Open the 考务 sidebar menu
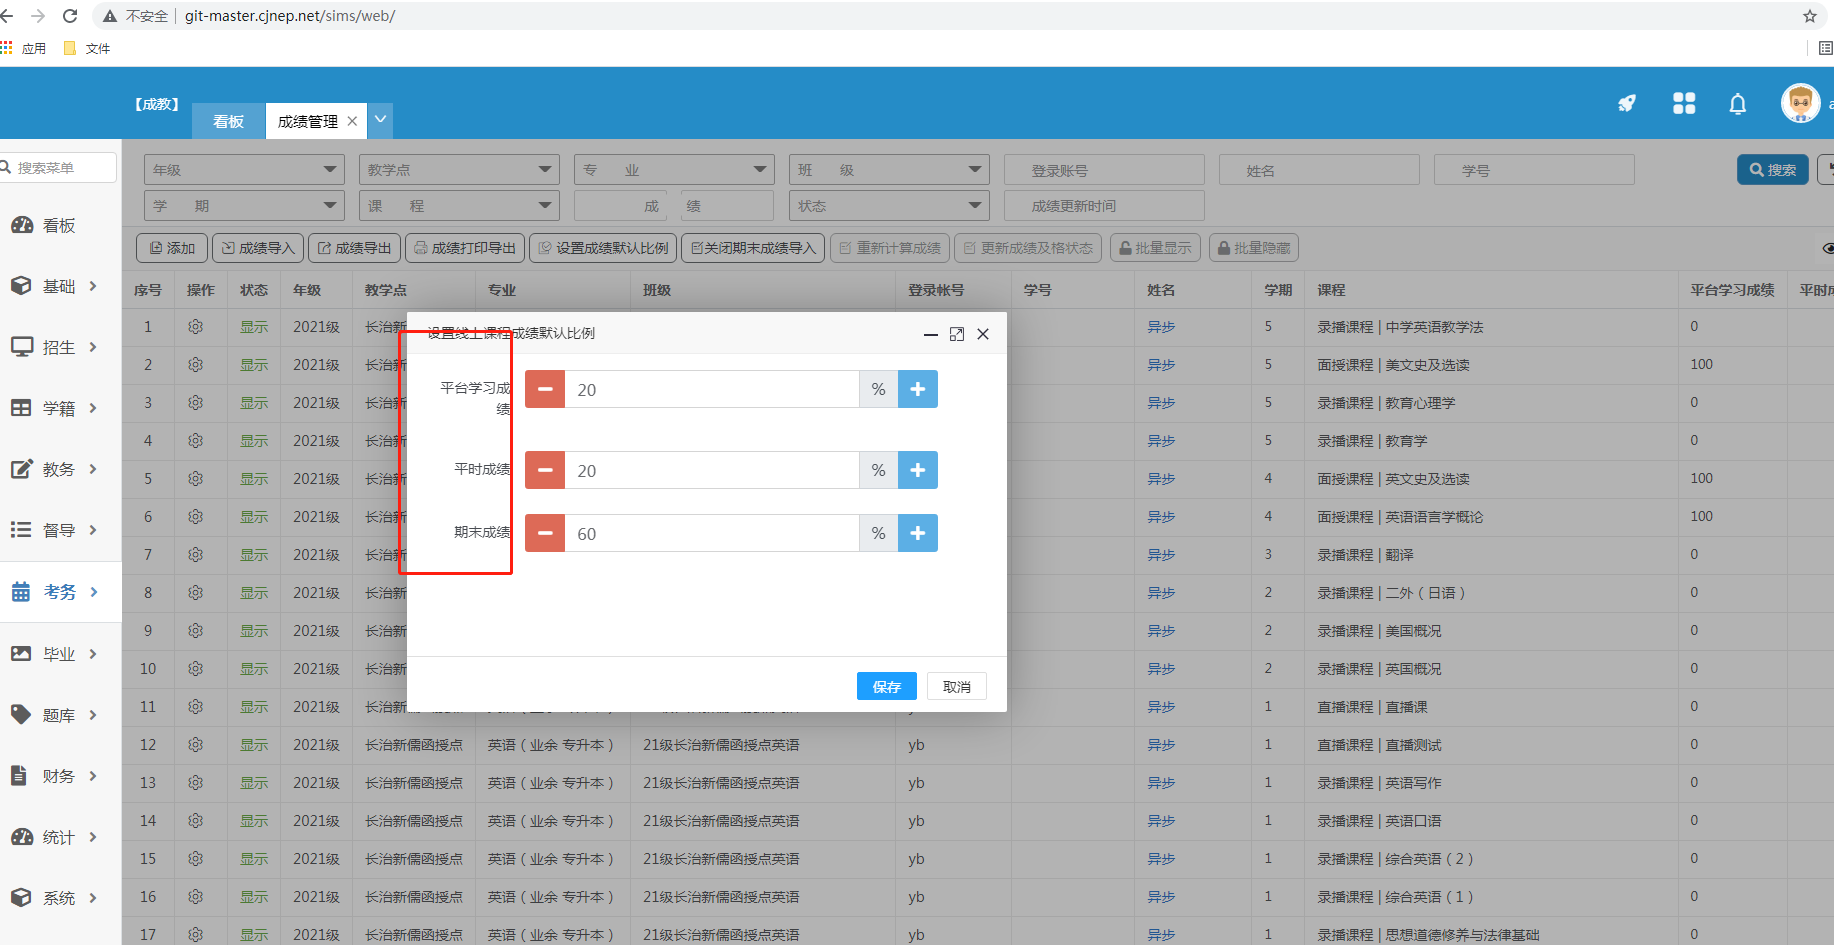1834x945 pixels. click(x=60, y=592)
